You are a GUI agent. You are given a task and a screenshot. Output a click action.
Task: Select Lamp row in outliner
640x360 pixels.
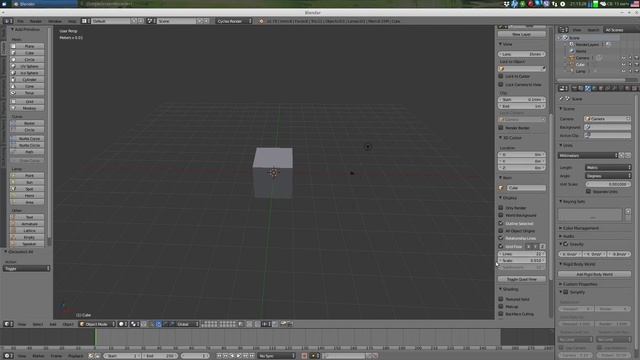(x=580, y=71)
